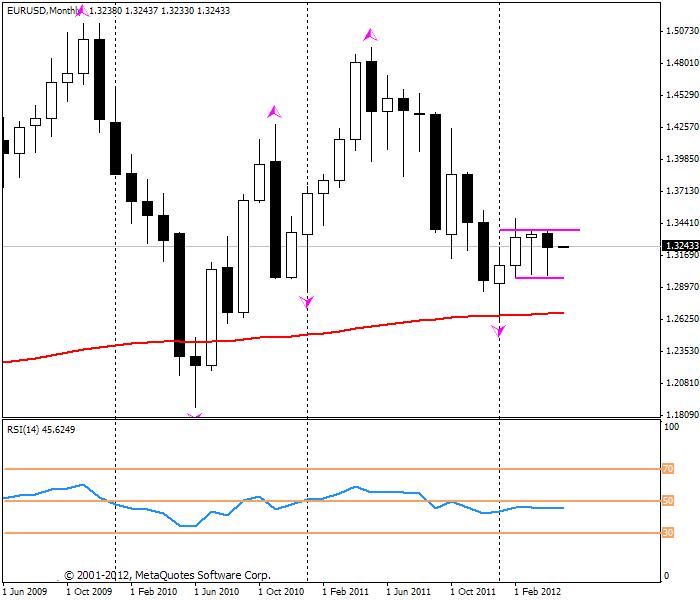Click the orange RSI 50 level label
The width and height of the screenshot is (700, 600).
pyautogui.click(x=668, y=501)
